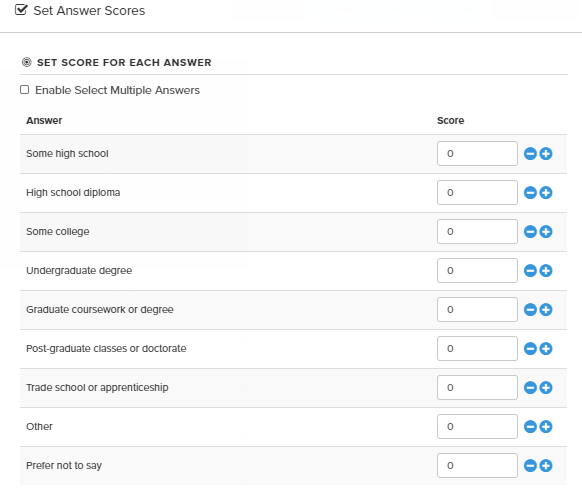The width and height of the screenshot is (582, 494).
Task: Remove the Other answer row
Action: pos(530,426)
